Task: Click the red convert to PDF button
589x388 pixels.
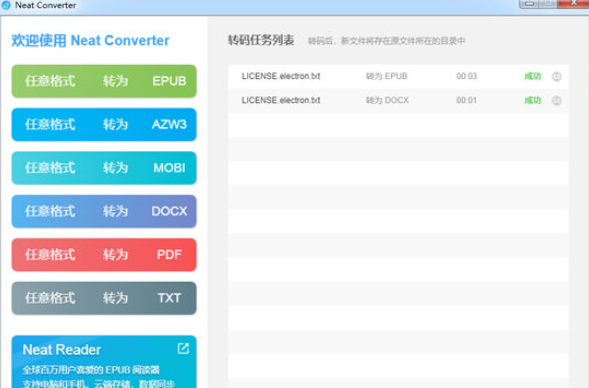Action: tap(104, 255)
